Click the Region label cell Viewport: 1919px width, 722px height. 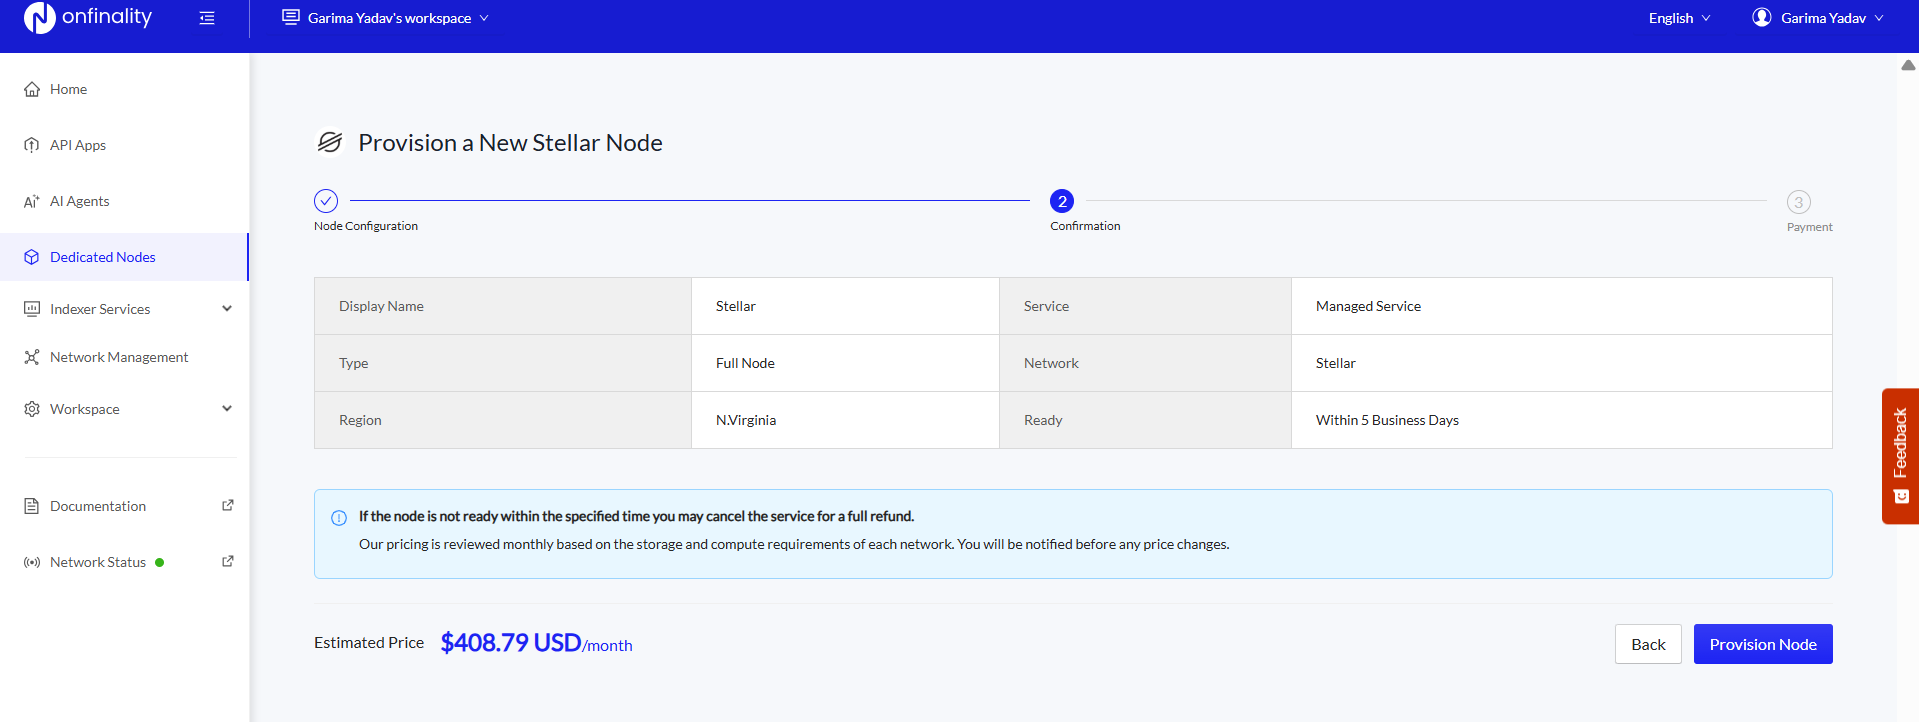503,420
